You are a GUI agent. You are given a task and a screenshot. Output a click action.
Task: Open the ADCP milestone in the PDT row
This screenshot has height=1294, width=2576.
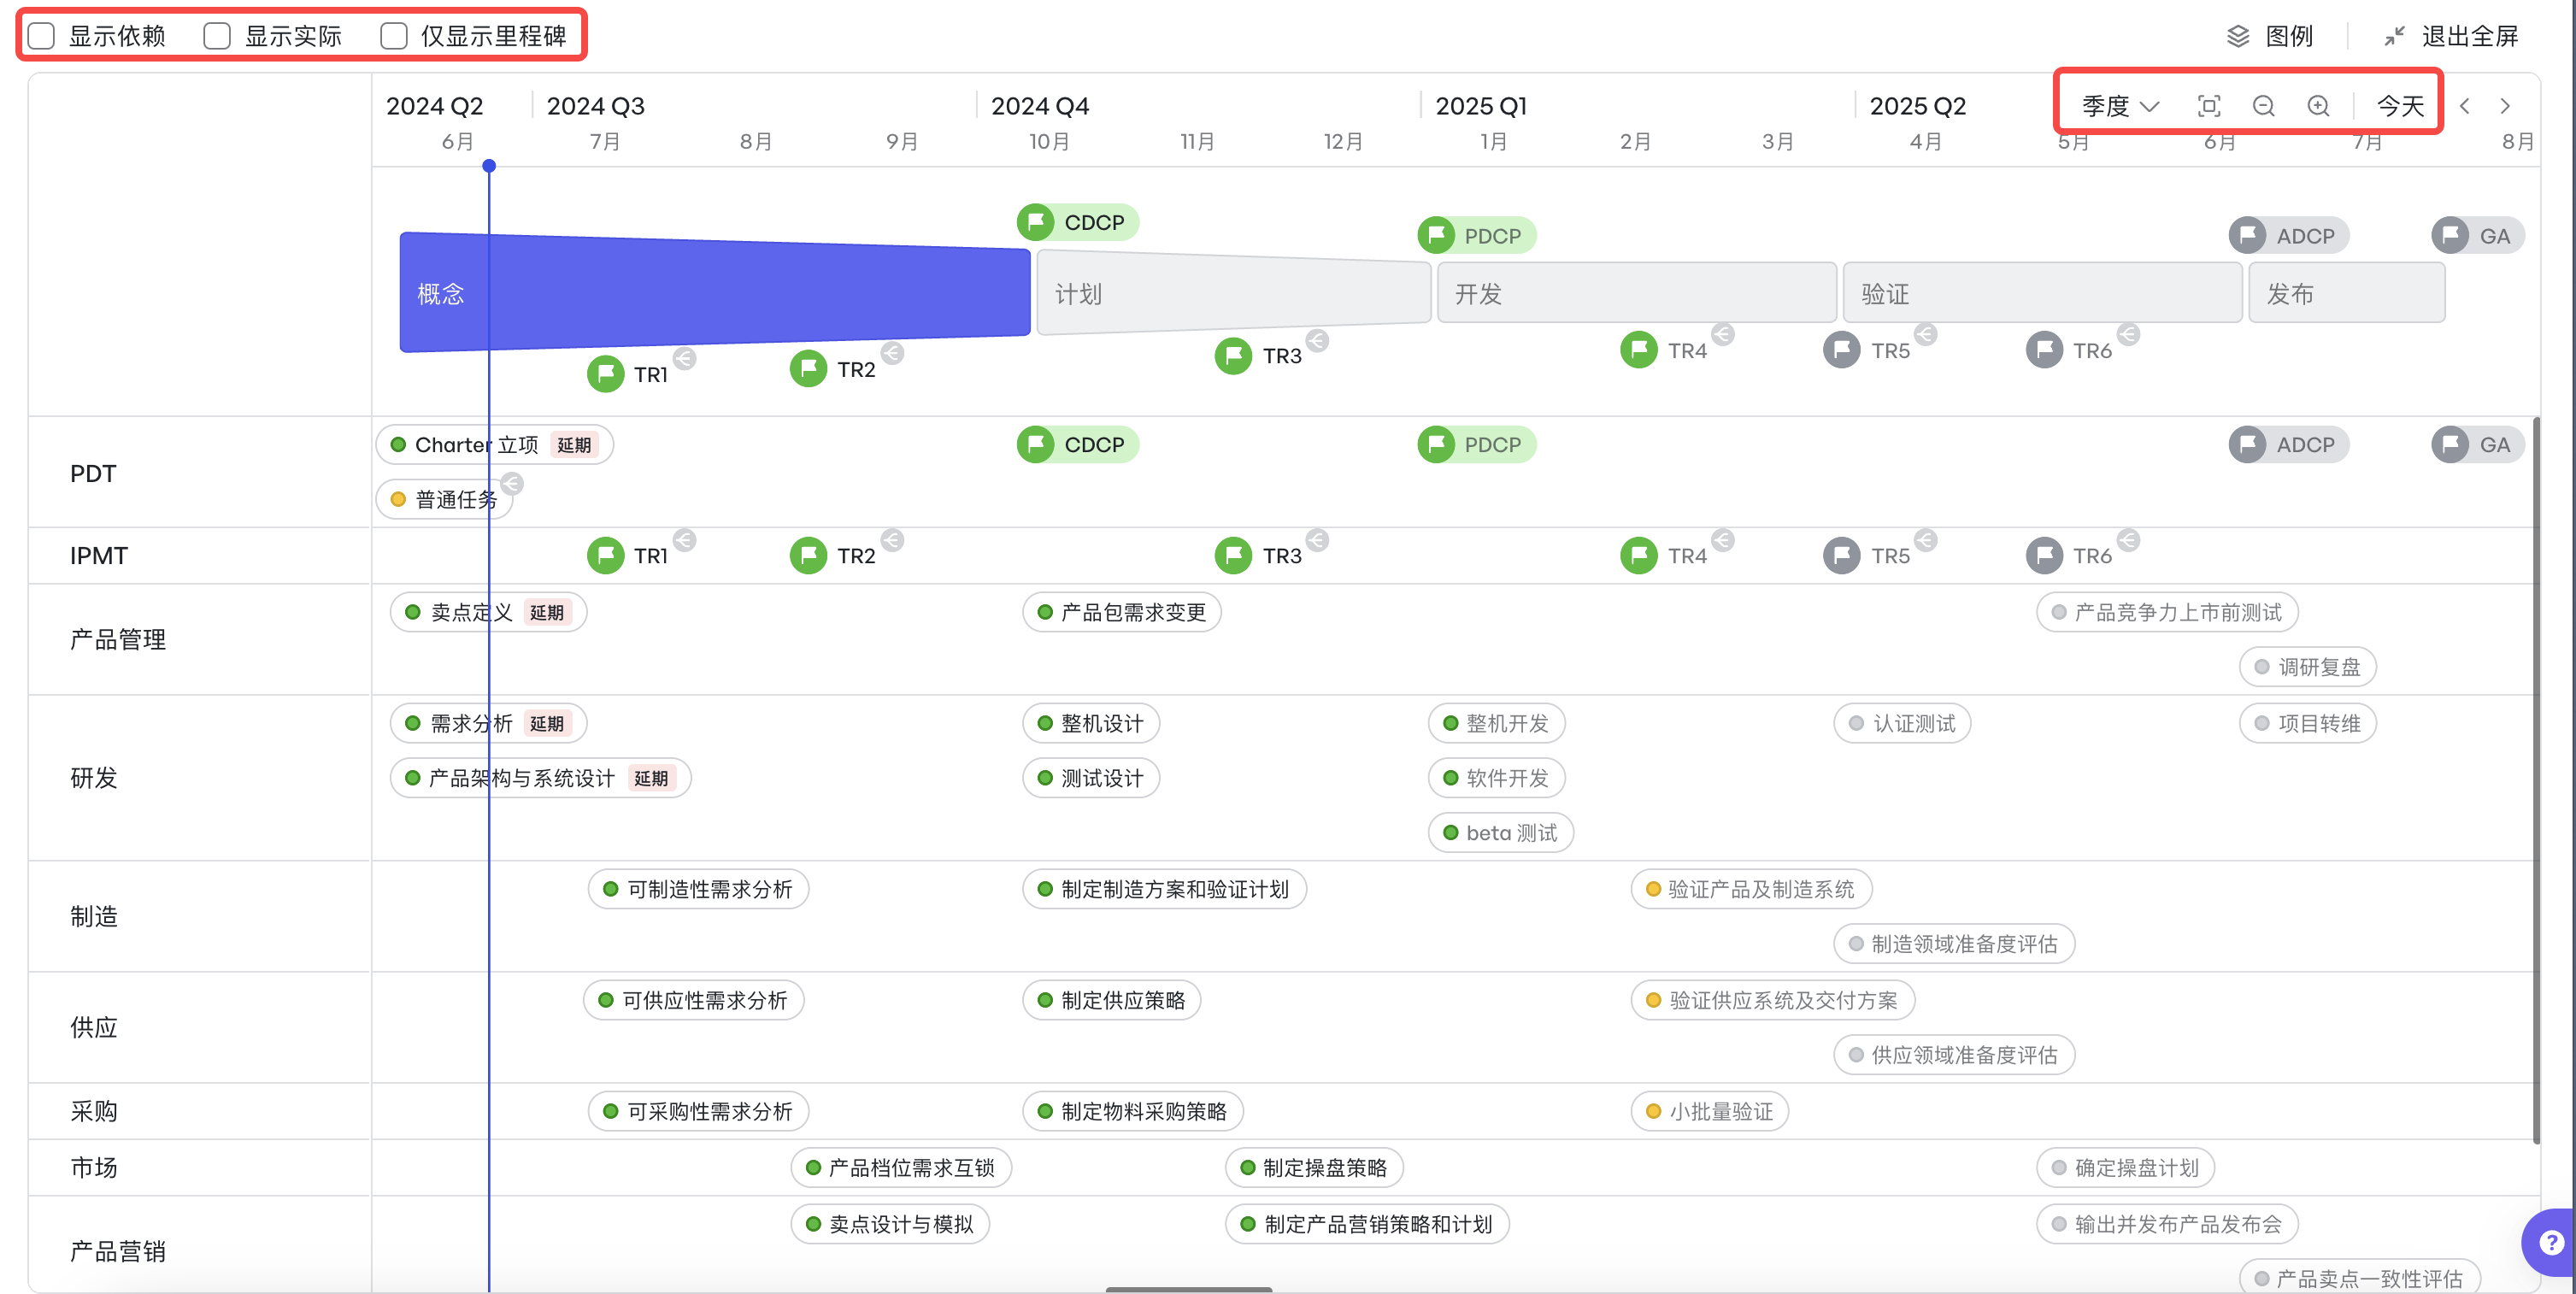(2289, 444)
